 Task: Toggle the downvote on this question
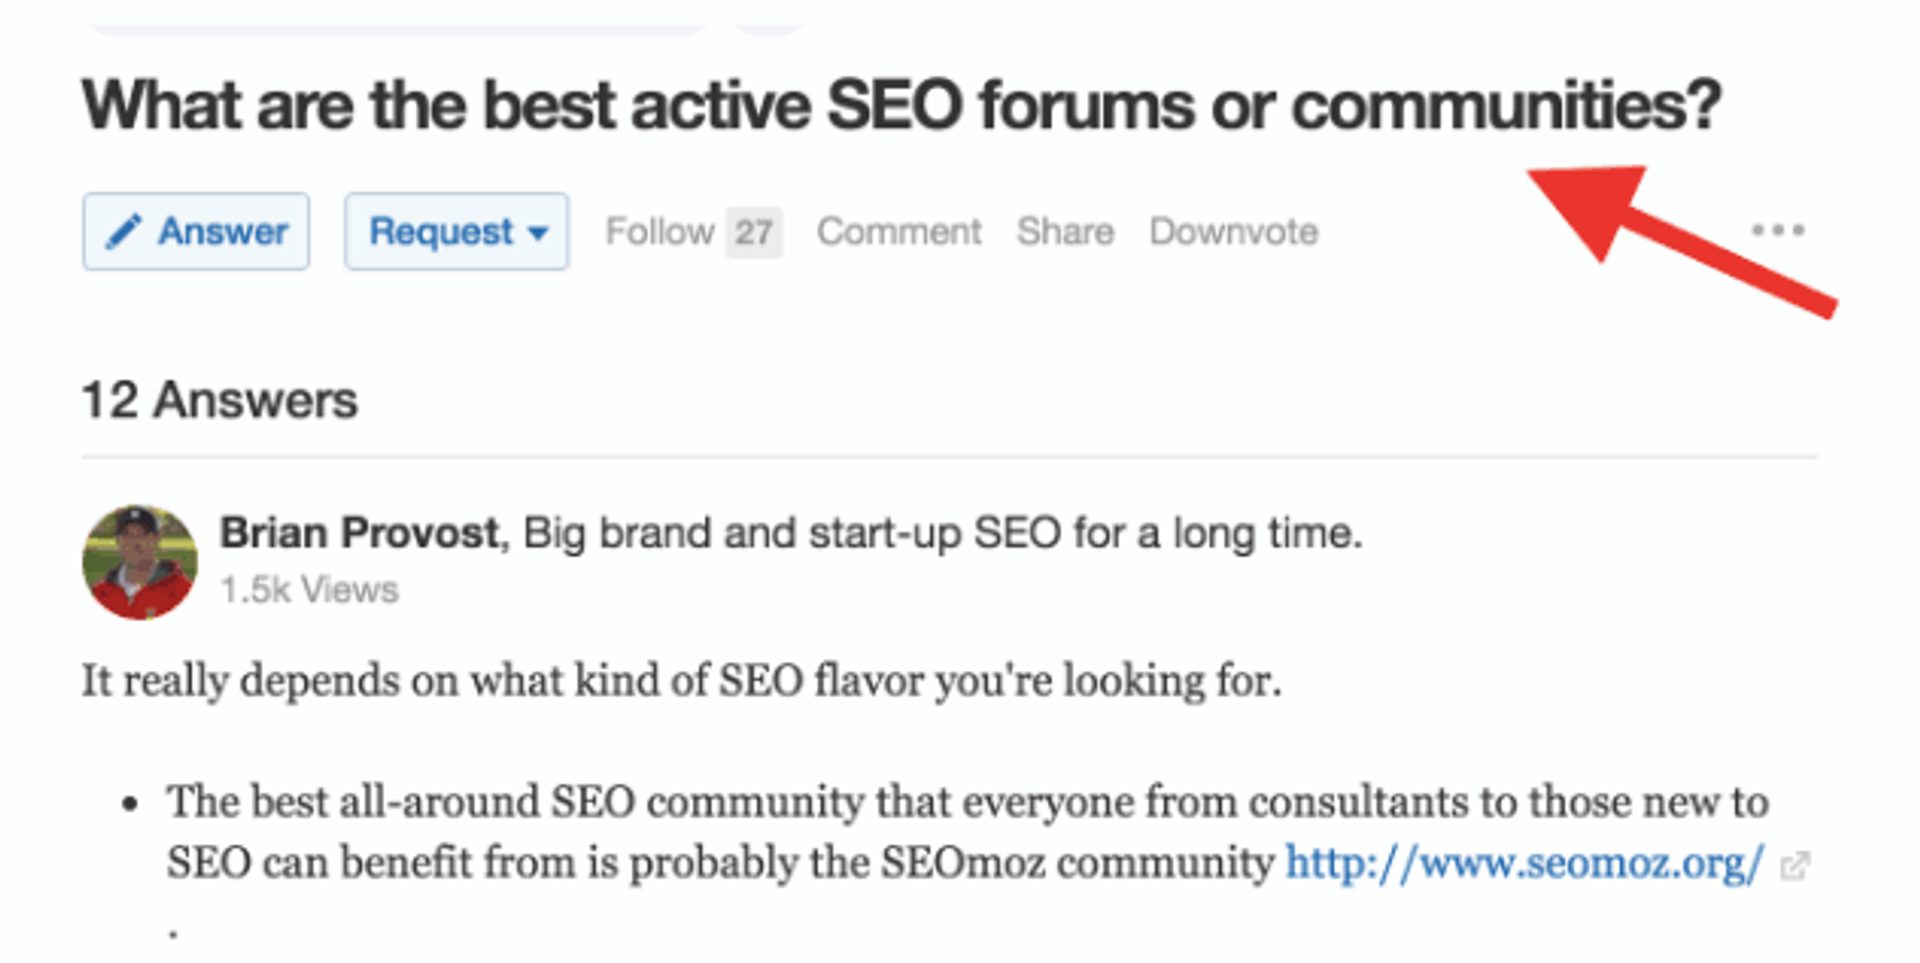[x=1232, y=231]
